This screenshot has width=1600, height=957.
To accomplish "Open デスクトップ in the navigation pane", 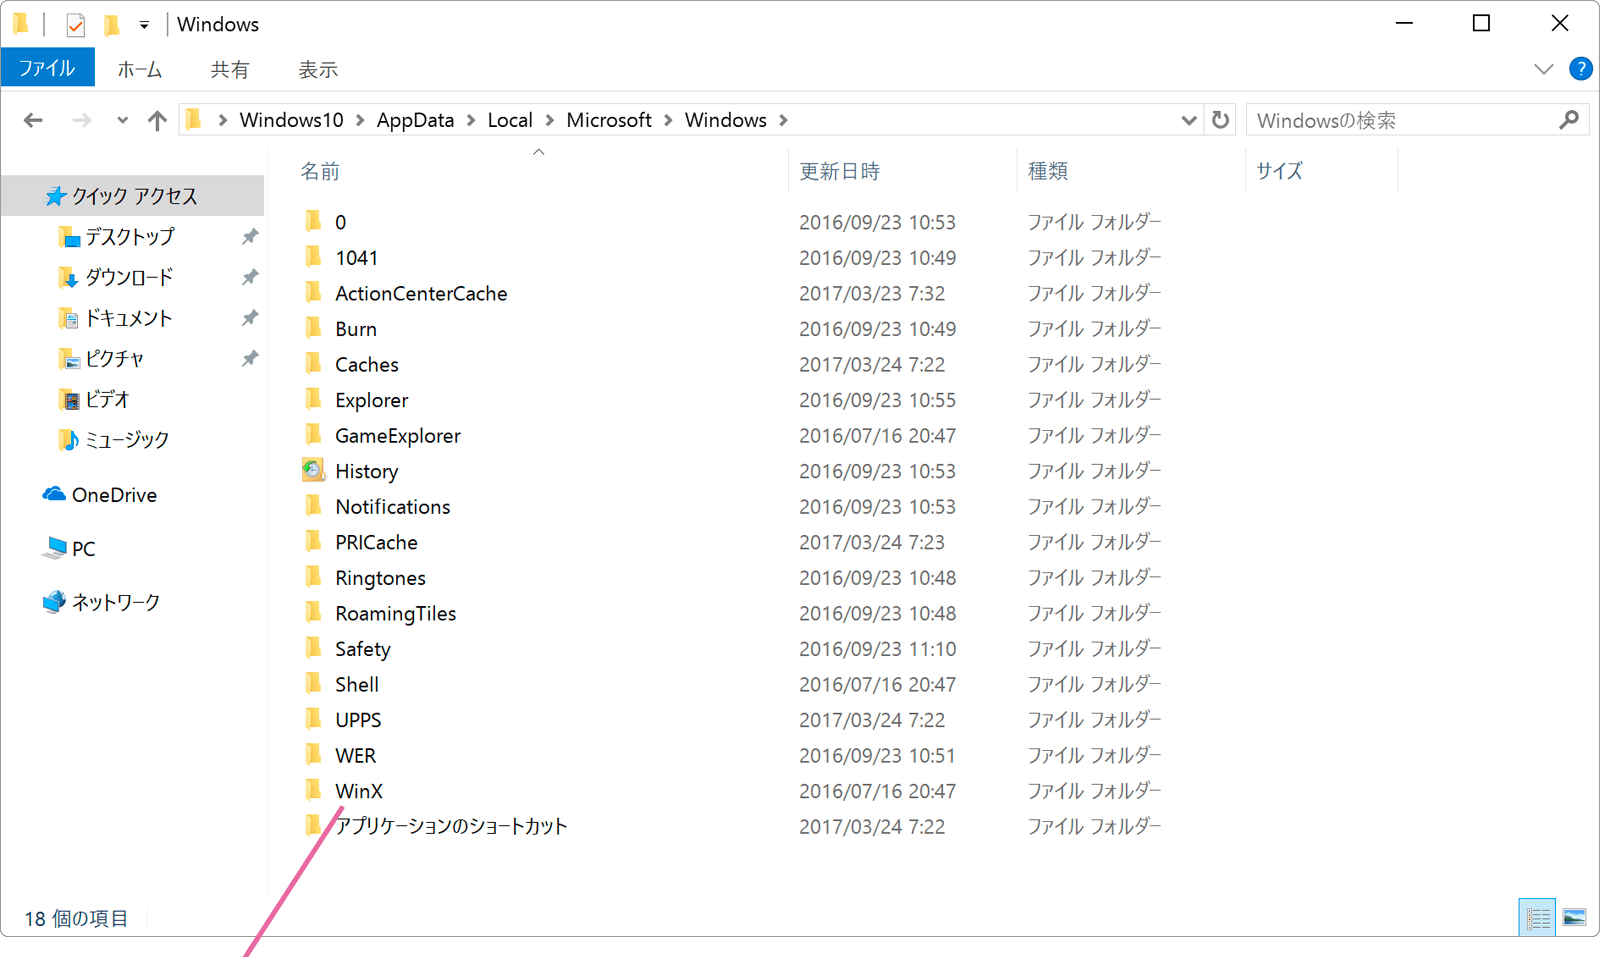I will [x=130, y=237].
